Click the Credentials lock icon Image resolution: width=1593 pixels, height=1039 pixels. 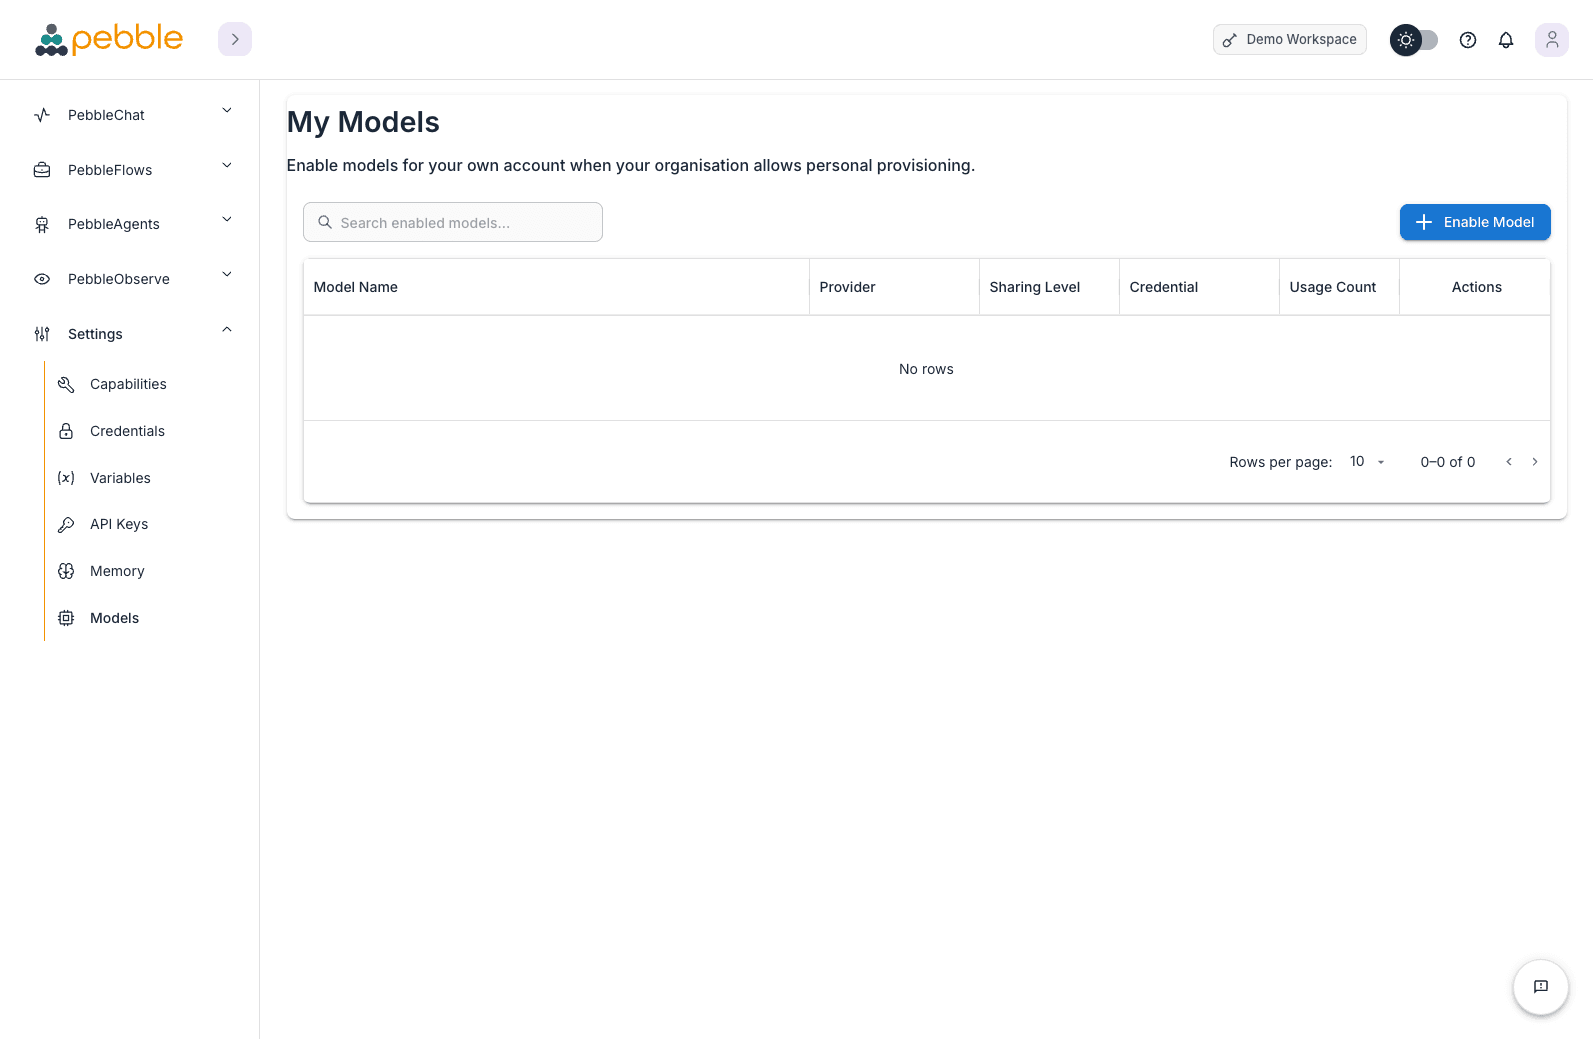point(65,430)
